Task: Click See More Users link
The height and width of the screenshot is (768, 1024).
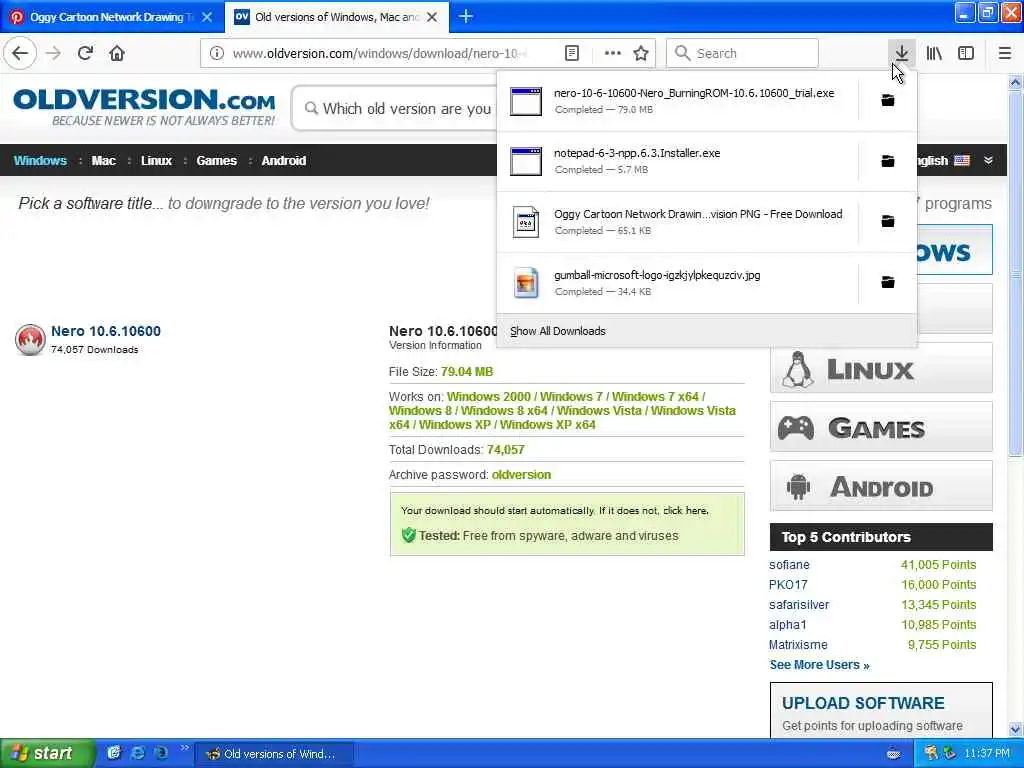Action: tap(819, 665)
